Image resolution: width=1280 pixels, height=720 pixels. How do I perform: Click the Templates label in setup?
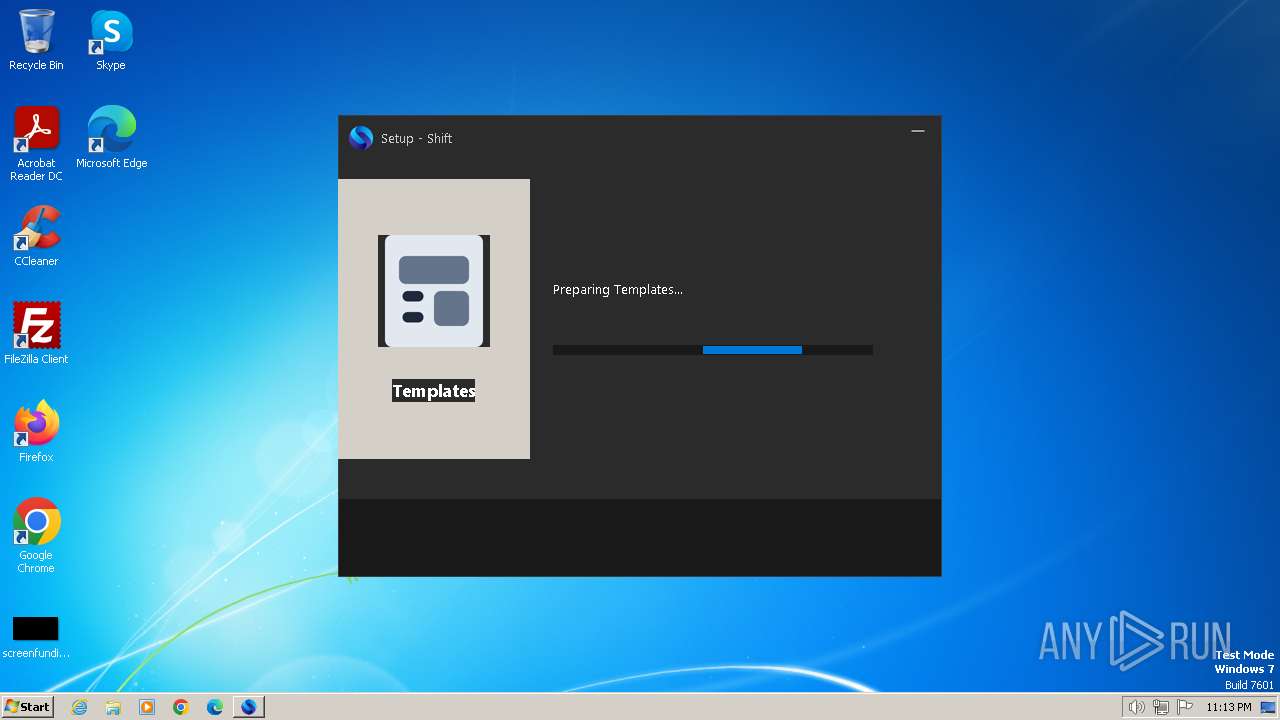tap(434, 391)
